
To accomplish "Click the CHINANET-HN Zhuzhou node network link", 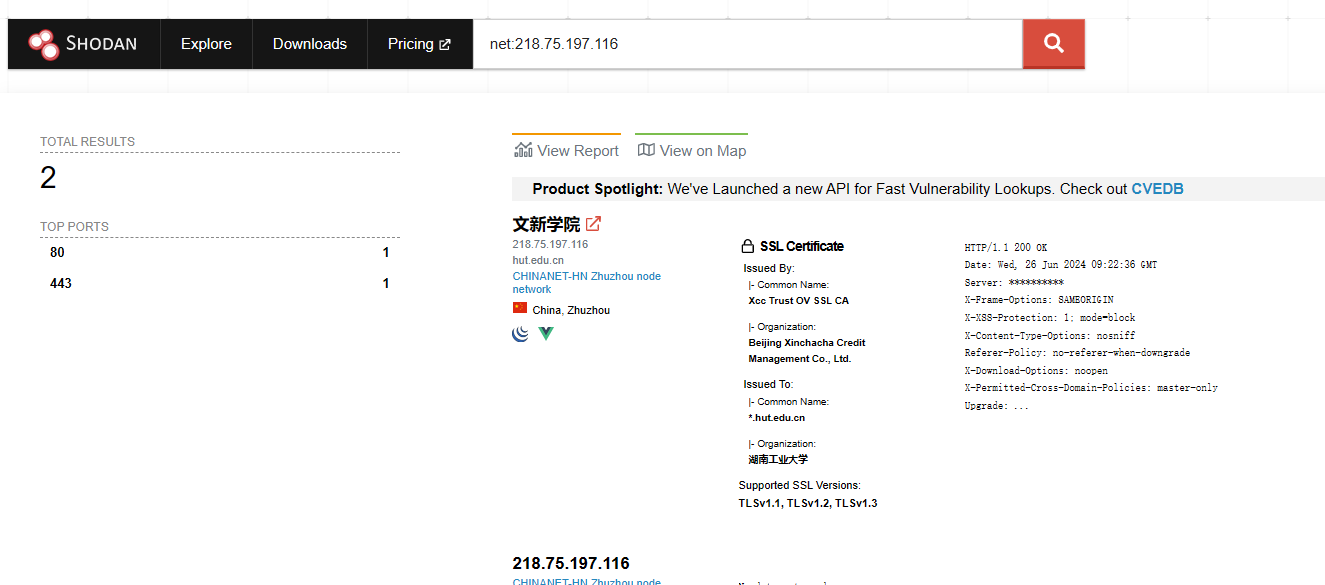I will click(586, 282).
